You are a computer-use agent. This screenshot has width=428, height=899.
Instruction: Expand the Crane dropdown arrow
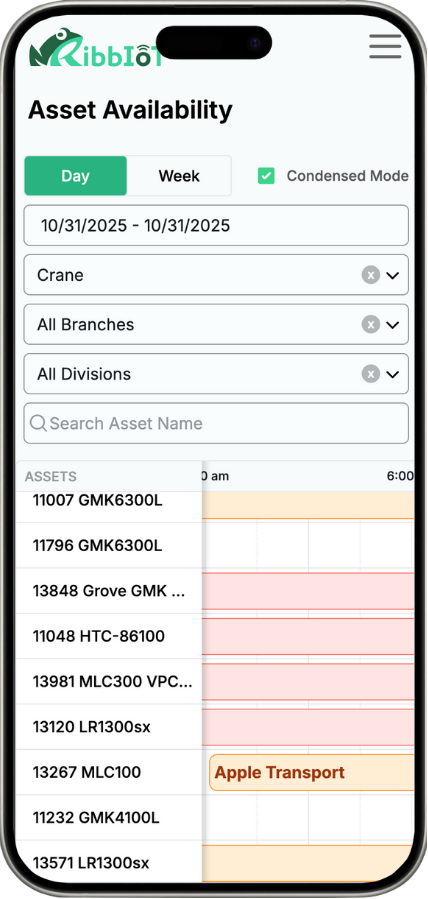coord(392,275)
